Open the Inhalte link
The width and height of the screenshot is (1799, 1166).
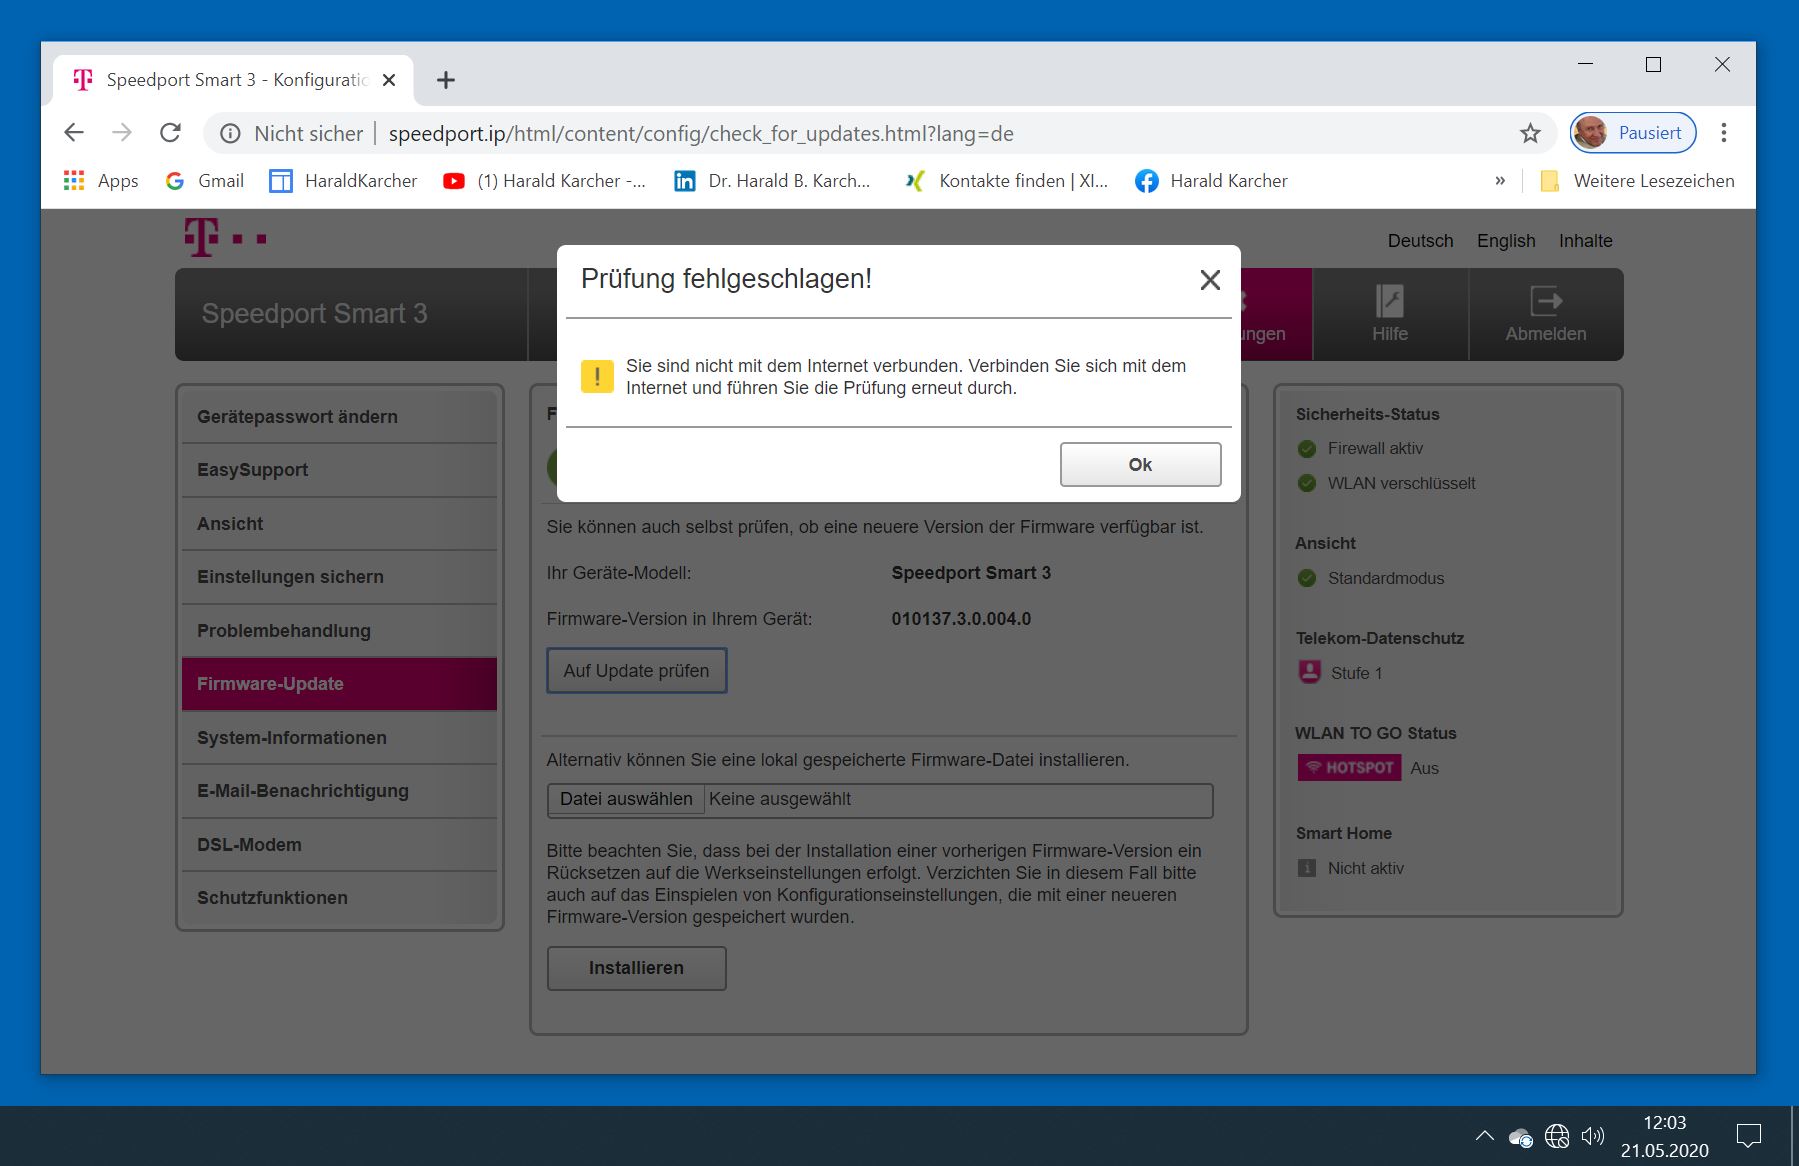coord(1585,241)
